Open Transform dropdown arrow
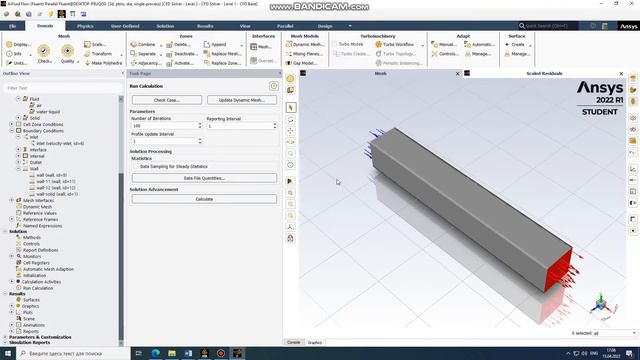 121,54
